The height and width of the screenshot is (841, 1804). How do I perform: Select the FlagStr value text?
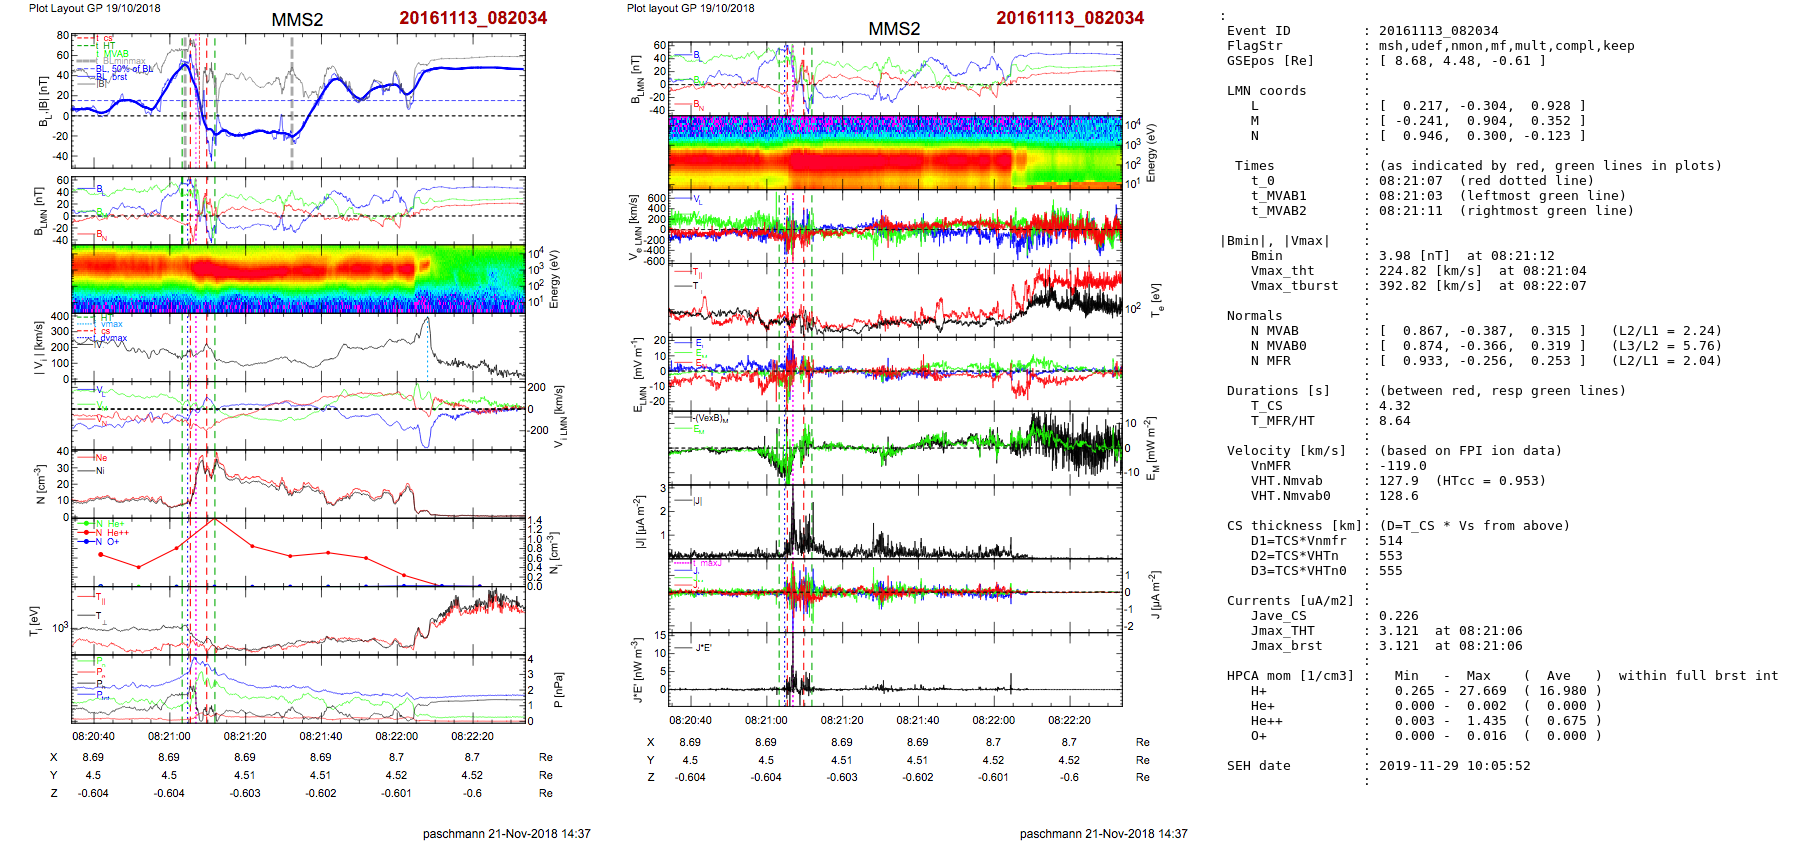[x=1506, y=46]
